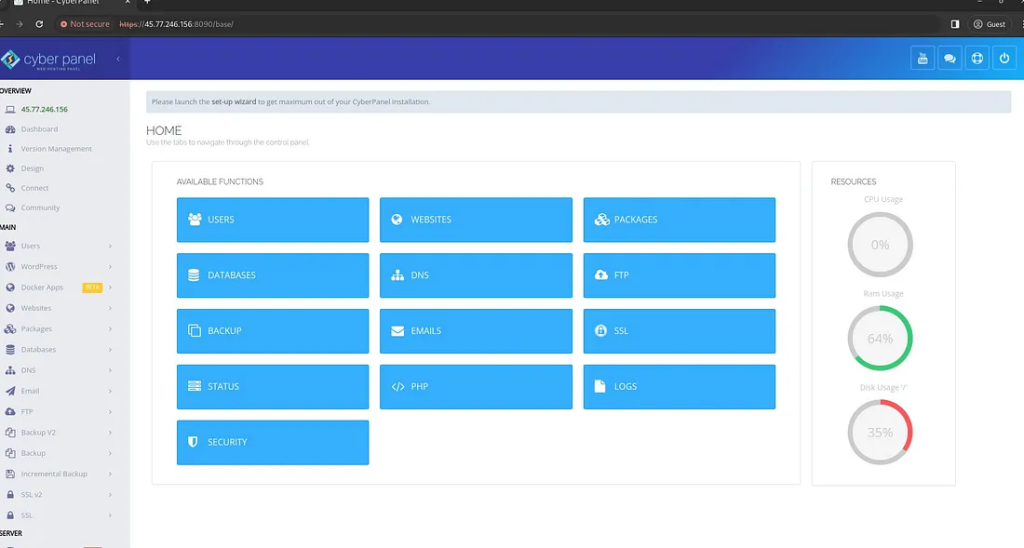Open the PHP function tile

pyautogui.click(x=475, y=387)
